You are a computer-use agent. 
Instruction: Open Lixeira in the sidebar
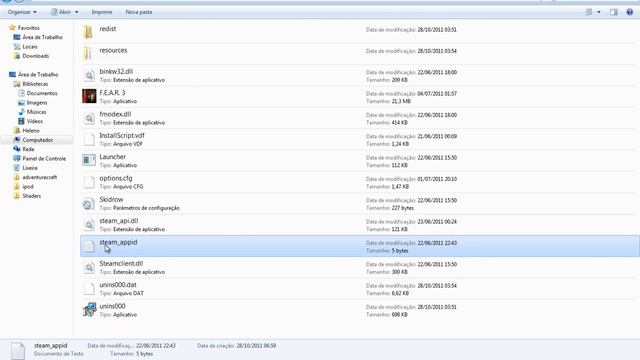pos(25,168)
